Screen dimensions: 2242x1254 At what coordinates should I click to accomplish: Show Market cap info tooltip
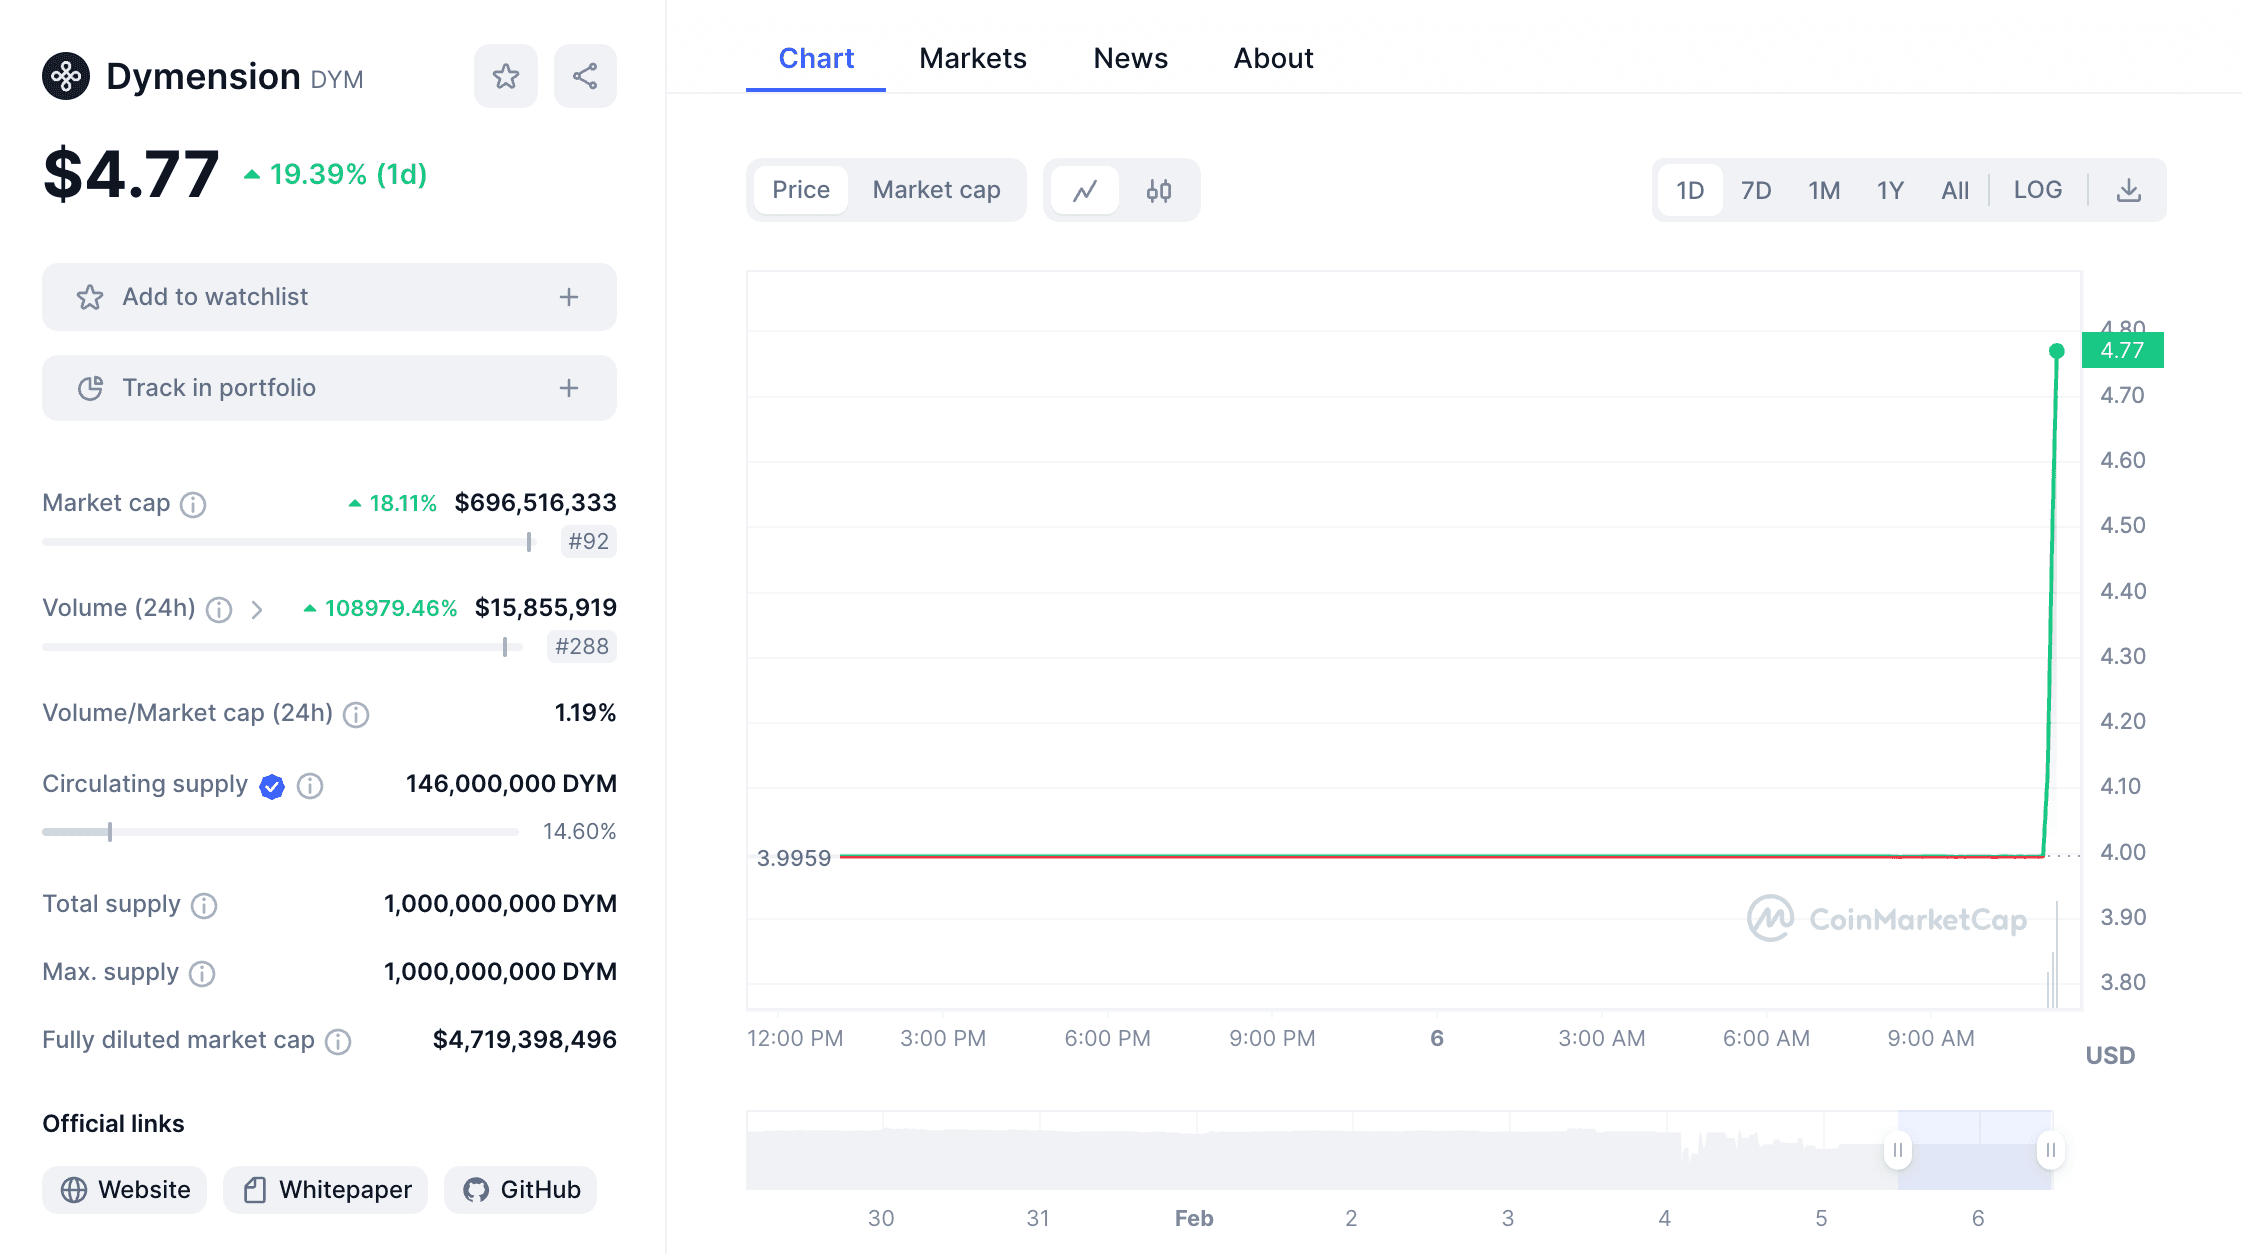193,504
